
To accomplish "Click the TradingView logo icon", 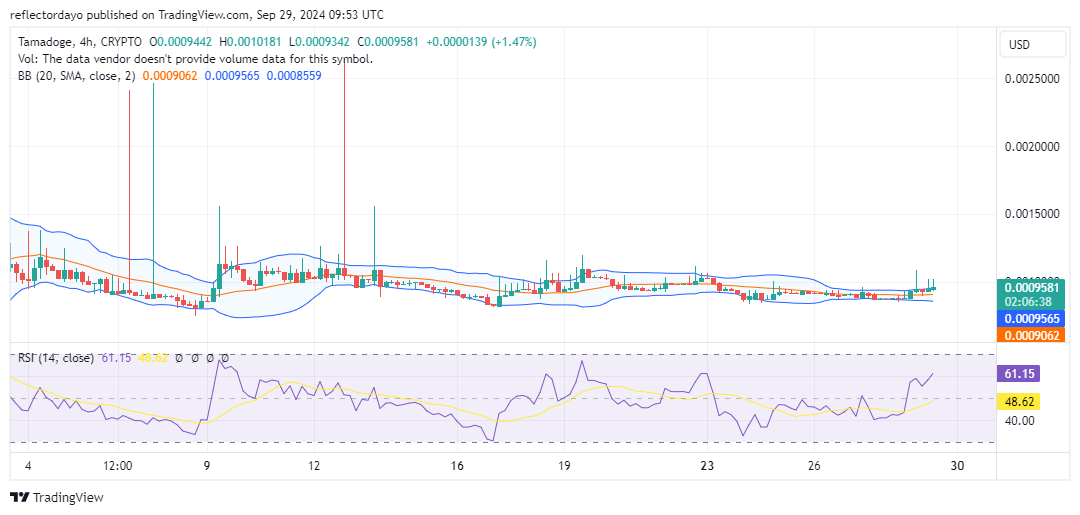I will click(x=20, y=497).
